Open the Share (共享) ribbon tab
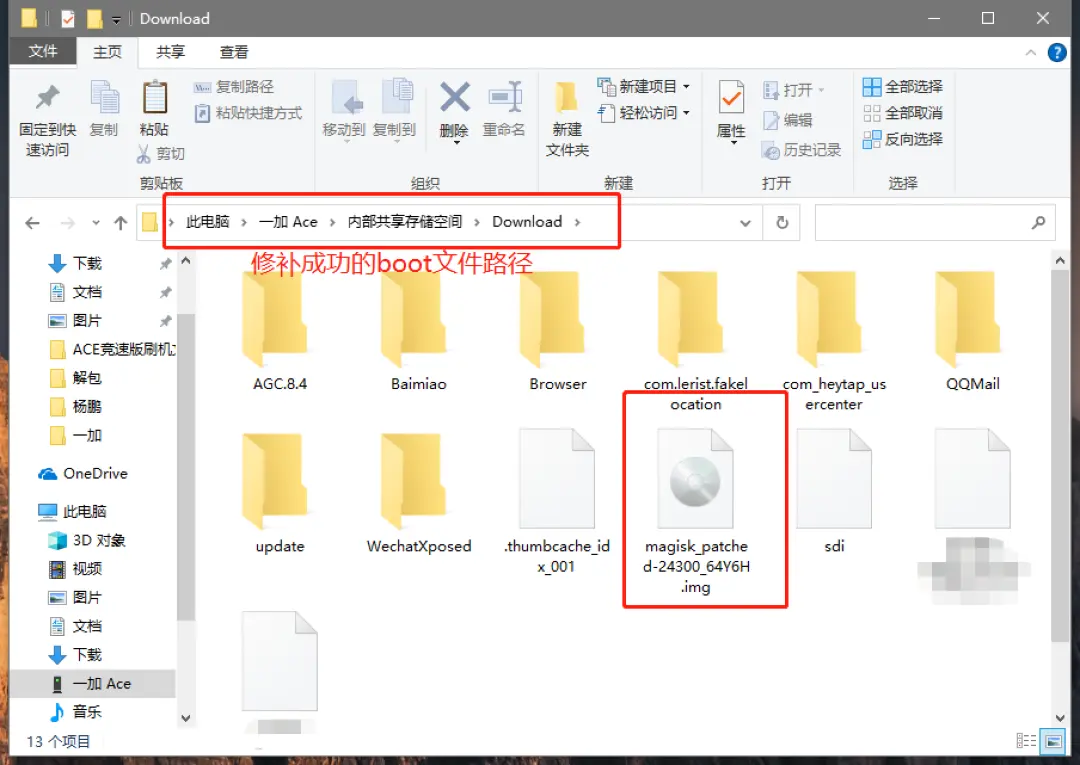The image size is (1080, 765). coord(171,52)
